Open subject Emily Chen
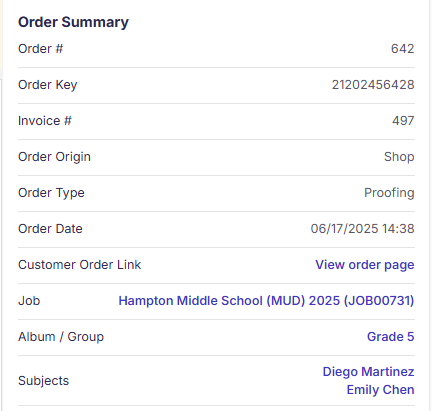Screen dimensions: 432x411 click(380, 390)
